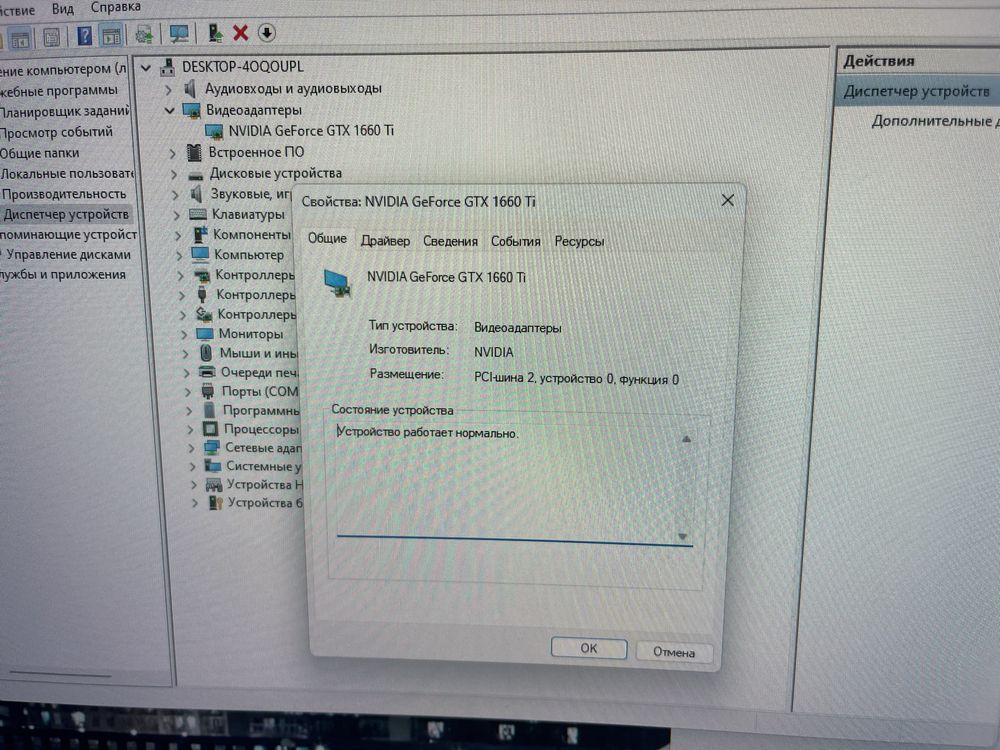Viewport: 1000px width, 750px height.
Task: Click the port icon beside Порты (COM
Action: [x=208, y=391]
